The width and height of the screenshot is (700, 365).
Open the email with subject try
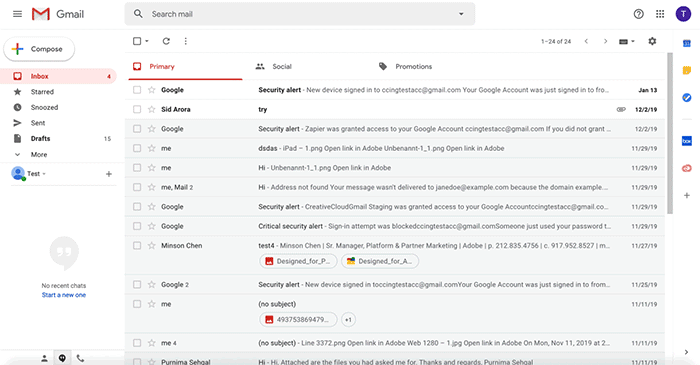395,109
